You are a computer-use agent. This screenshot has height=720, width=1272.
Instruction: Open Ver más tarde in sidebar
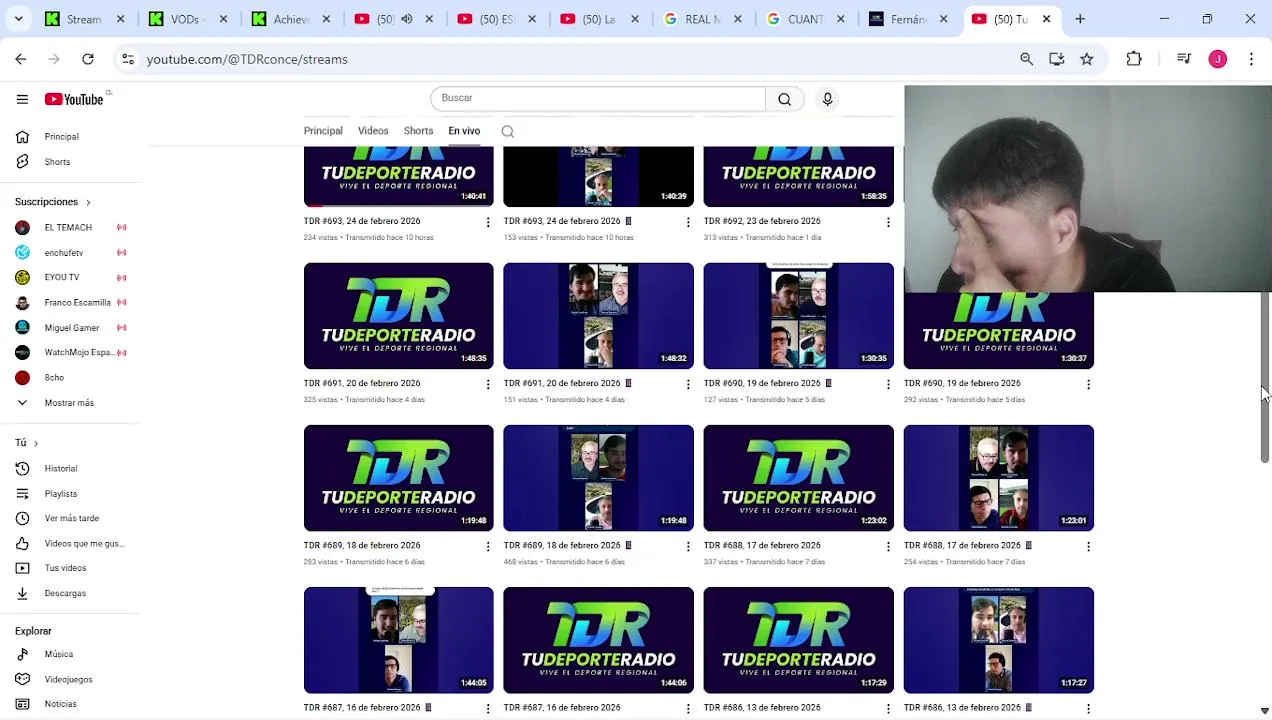tap(70, 518)
